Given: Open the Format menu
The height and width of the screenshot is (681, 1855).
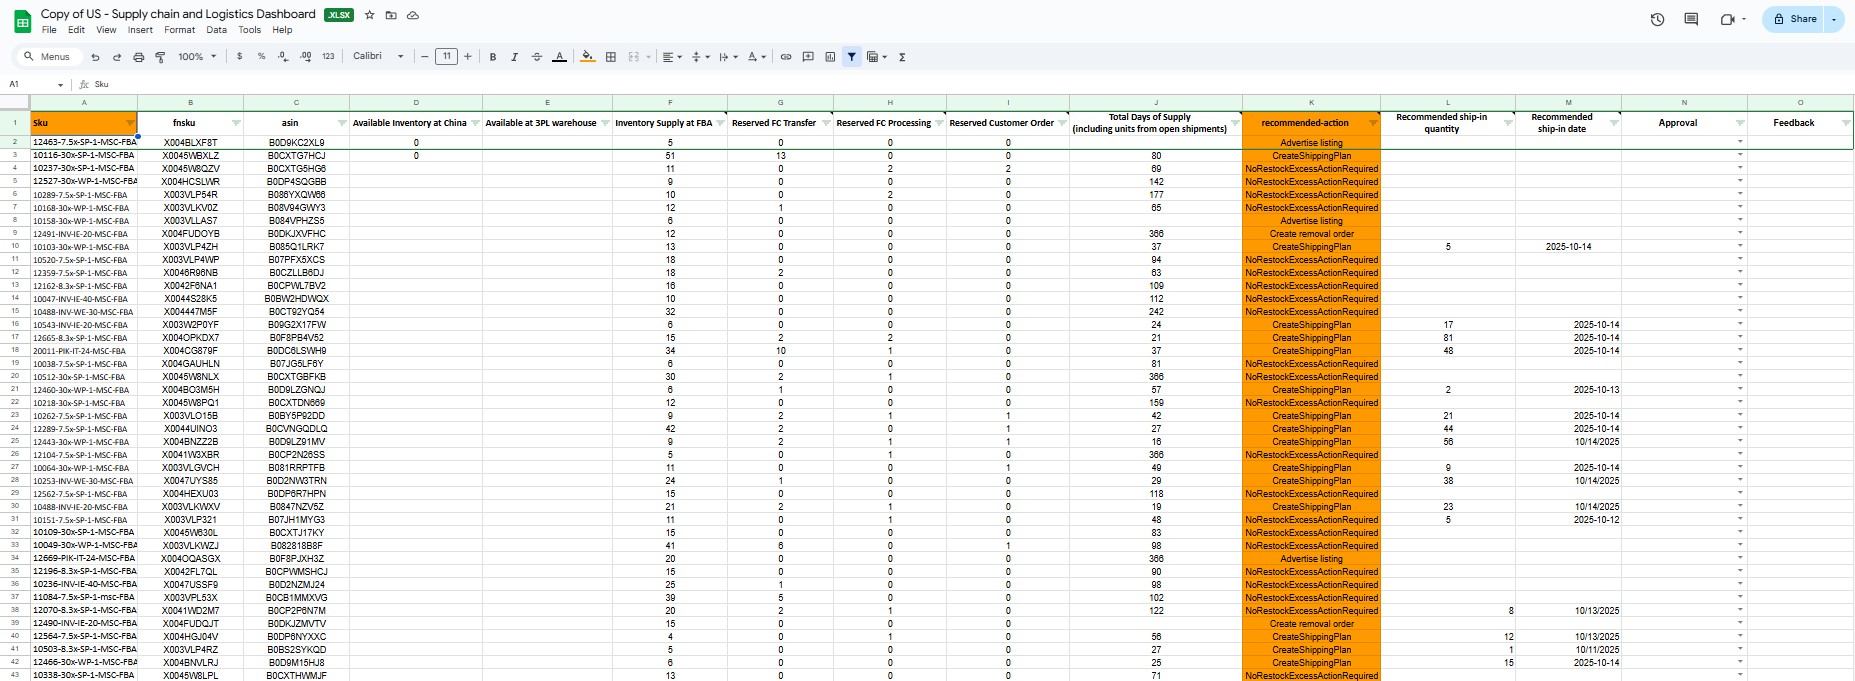Looking at the screenshot, I should coord(180,30).
